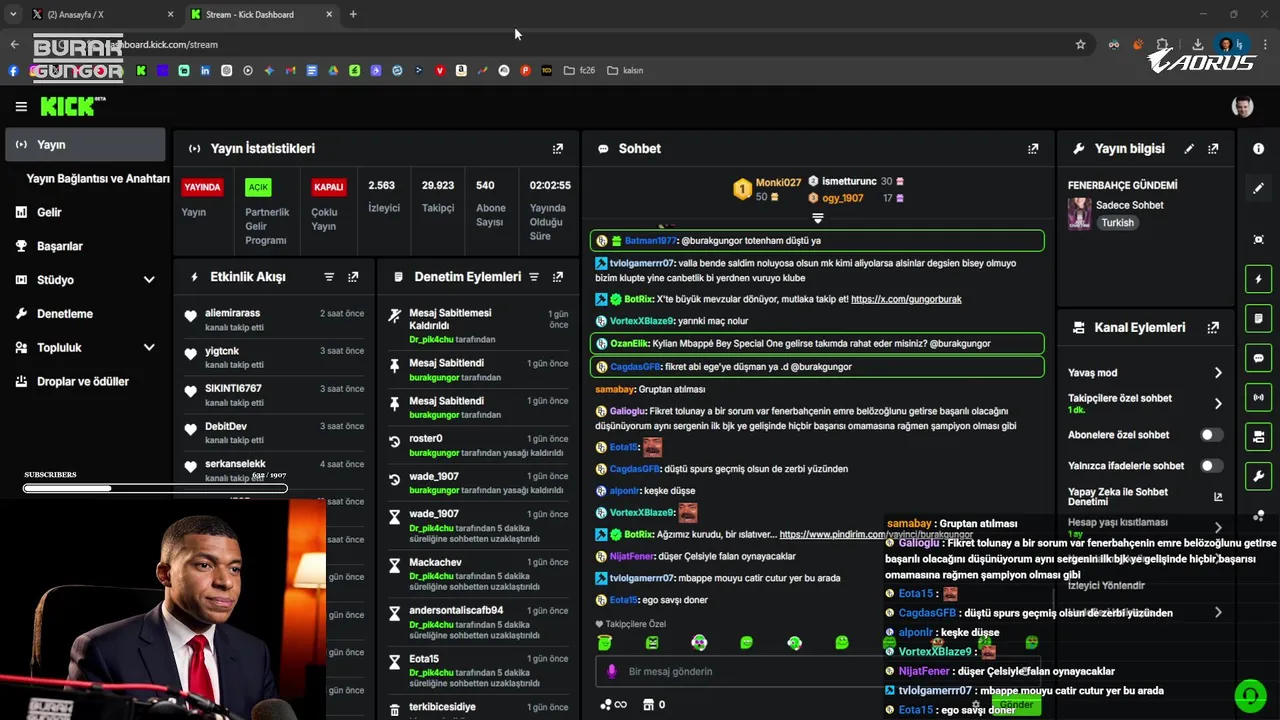The image size is (1280, 720).
Task: Open Takipçilere özel sohbet settings chevron
Action: 1218,404
